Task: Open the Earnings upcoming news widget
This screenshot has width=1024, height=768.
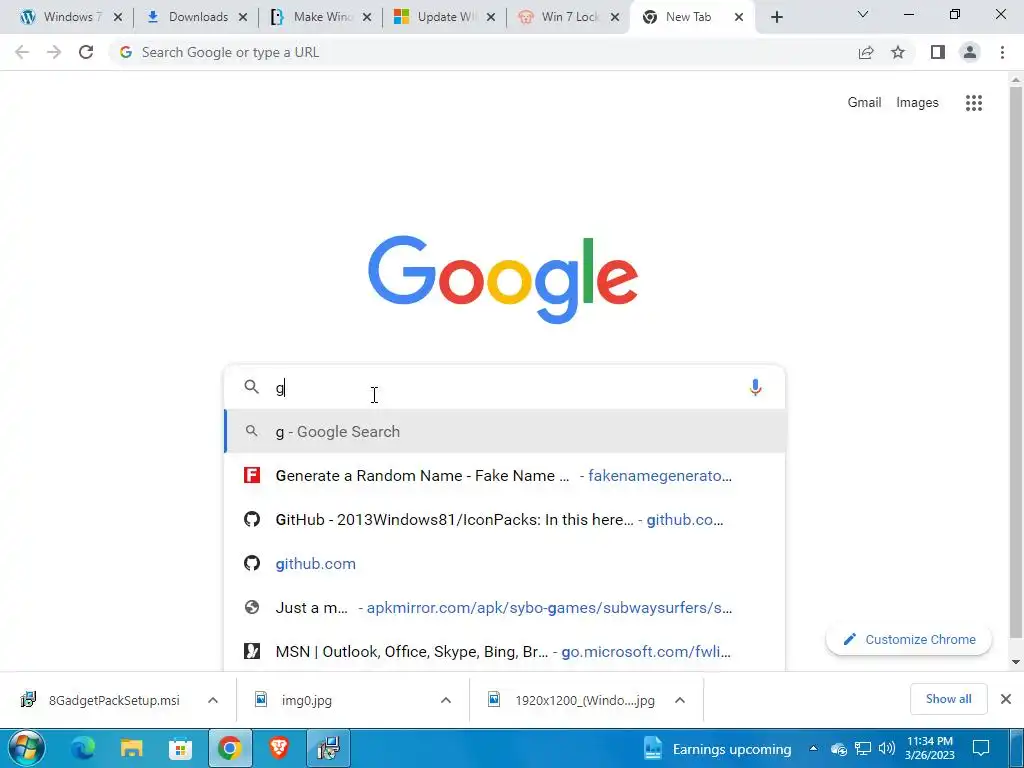Action: coord(717,748)
